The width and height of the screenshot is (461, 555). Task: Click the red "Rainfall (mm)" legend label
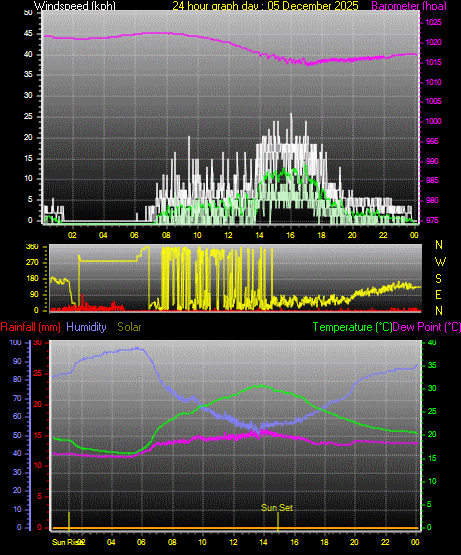30,327
